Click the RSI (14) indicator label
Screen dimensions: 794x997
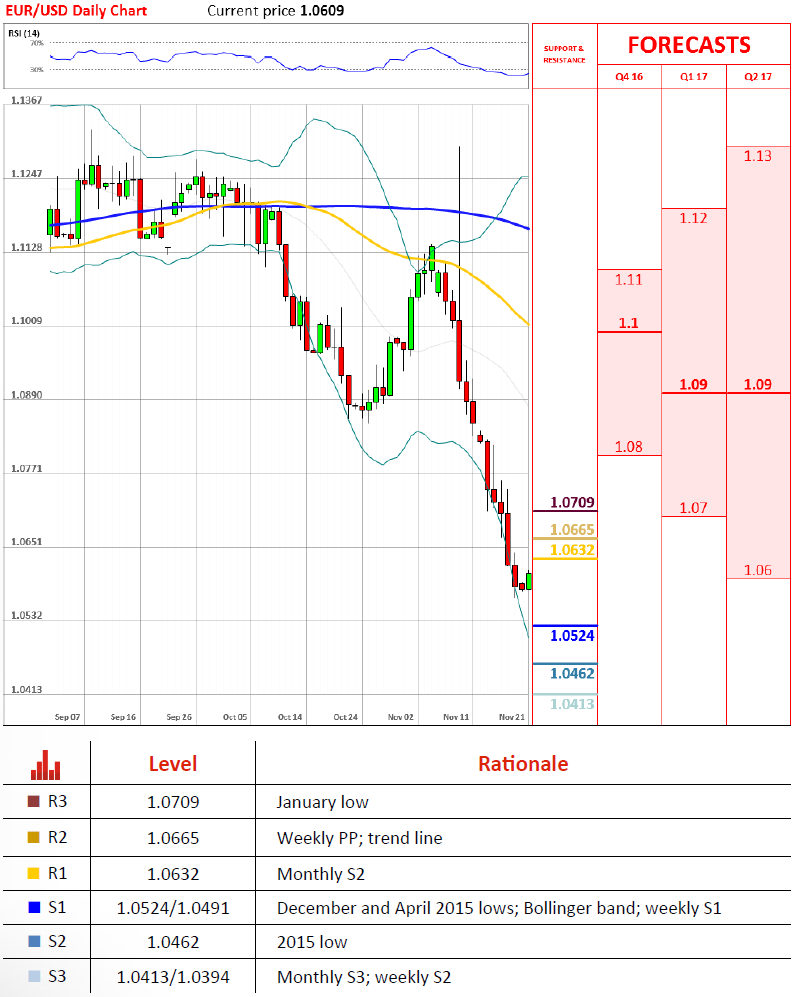pyautogui.click(x=24, y=33)
